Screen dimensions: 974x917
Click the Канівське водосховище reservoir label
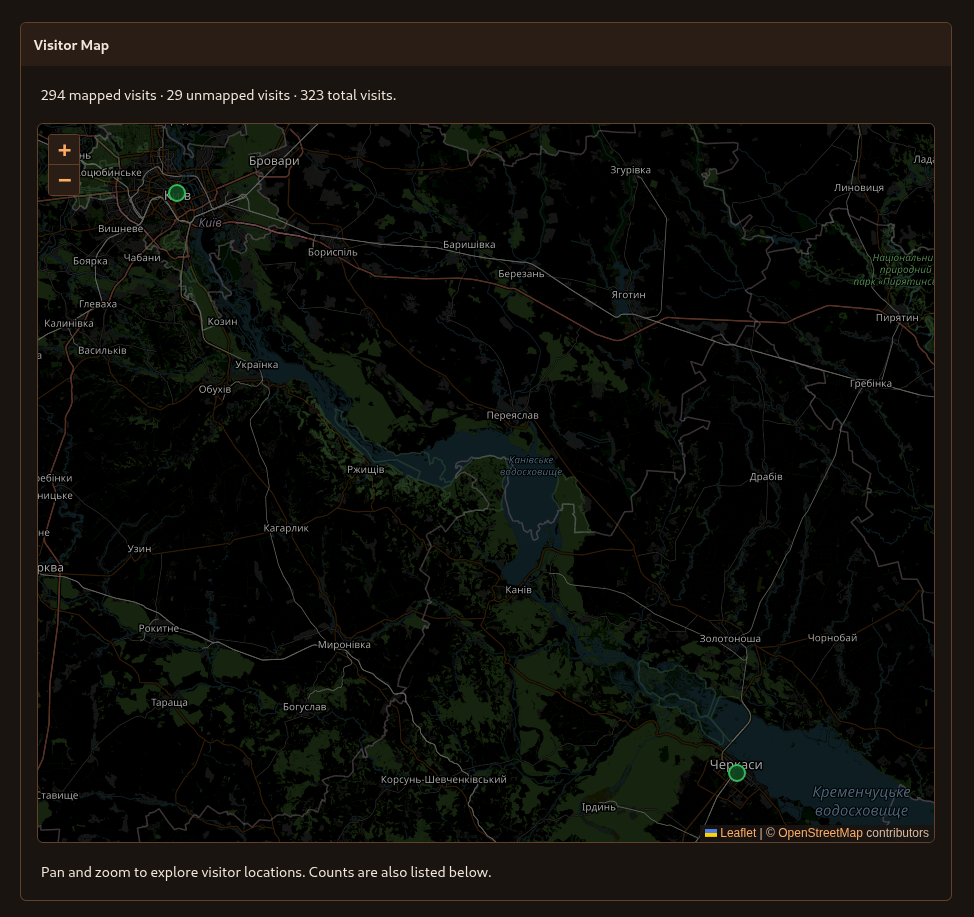click(x=531, y=466)
